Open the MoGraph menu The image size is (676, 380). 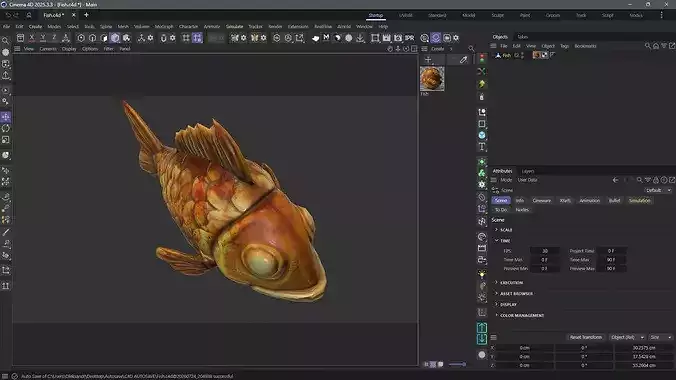click(x=164, y=26)
